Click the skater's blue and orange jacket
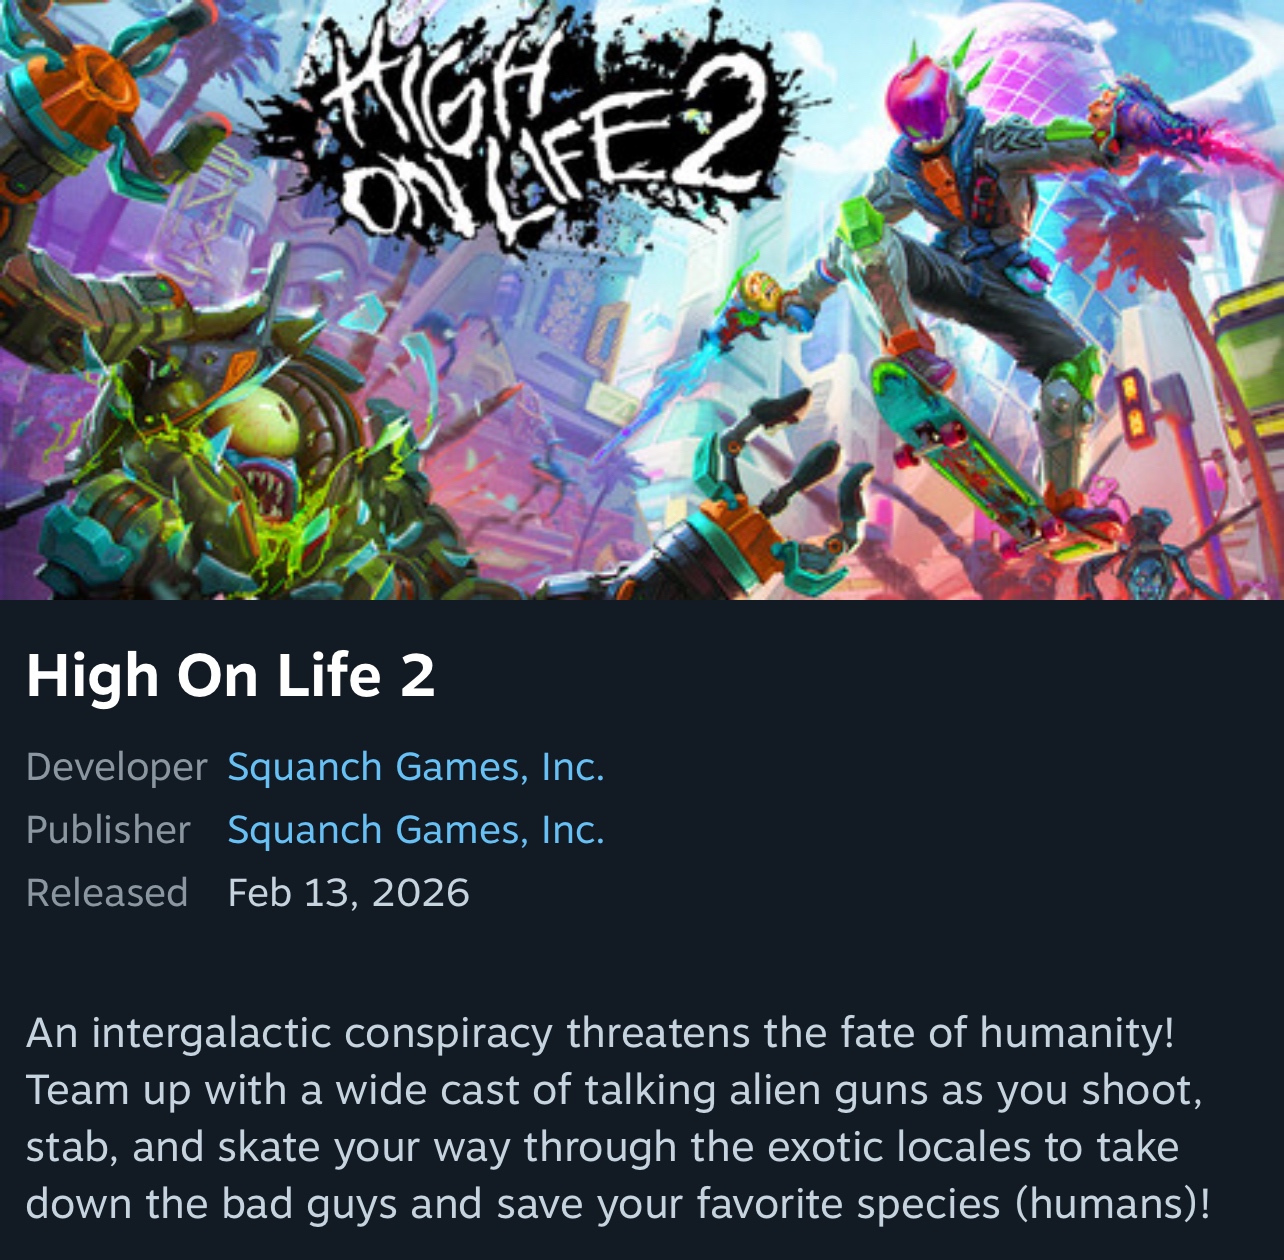 (x=960, y=190)
